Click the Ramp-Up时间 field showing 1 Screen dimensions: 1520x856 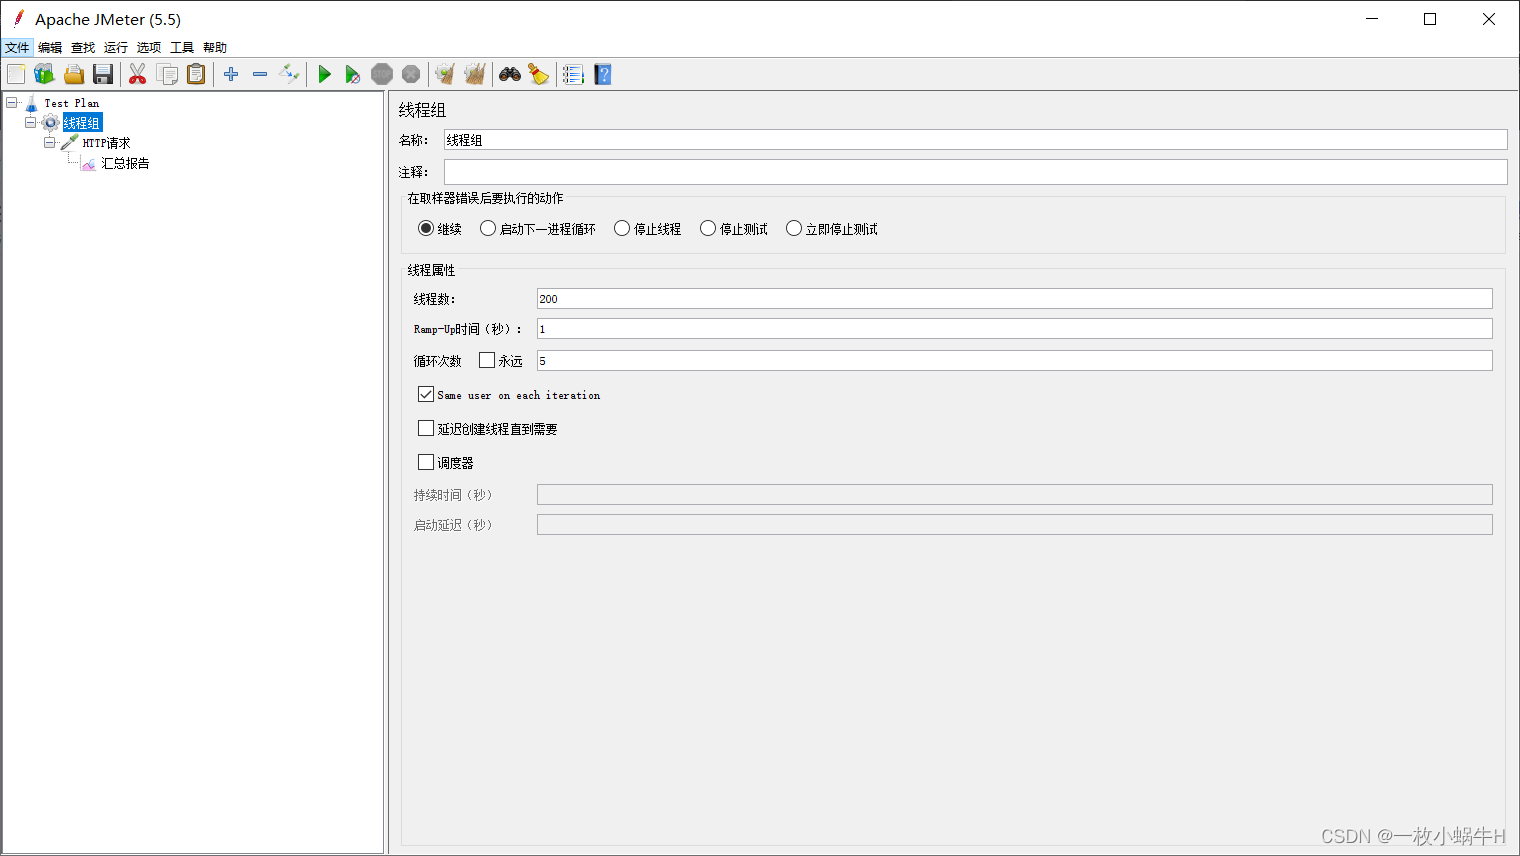point(1014,329)
